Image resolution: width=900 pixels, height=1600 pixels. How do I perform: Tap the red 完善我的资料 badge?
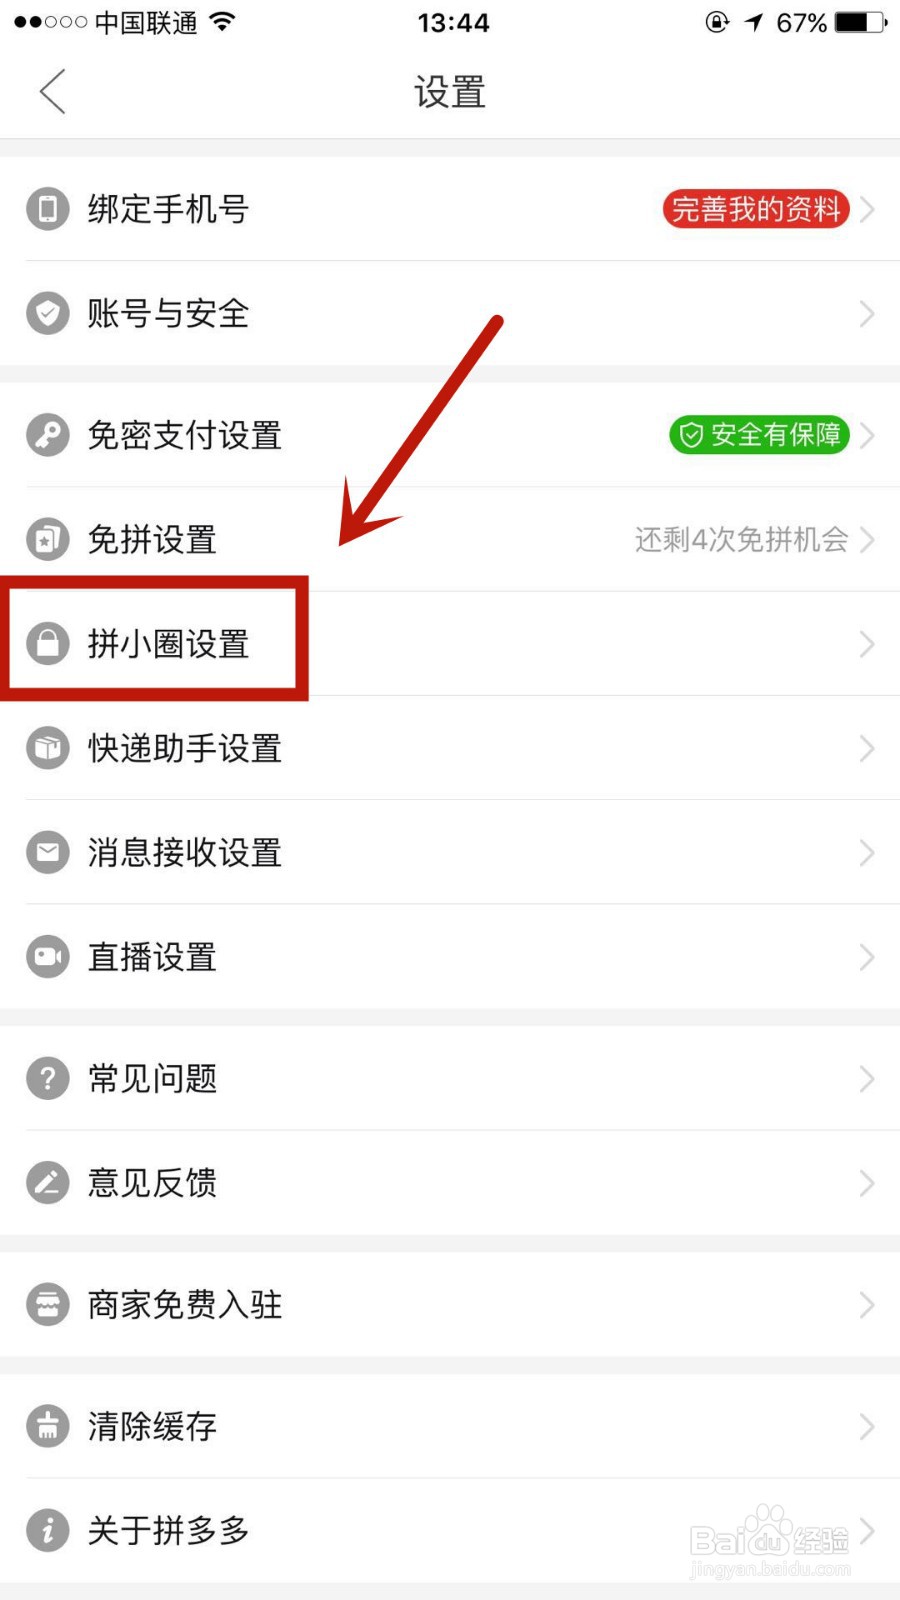point(756,209)
